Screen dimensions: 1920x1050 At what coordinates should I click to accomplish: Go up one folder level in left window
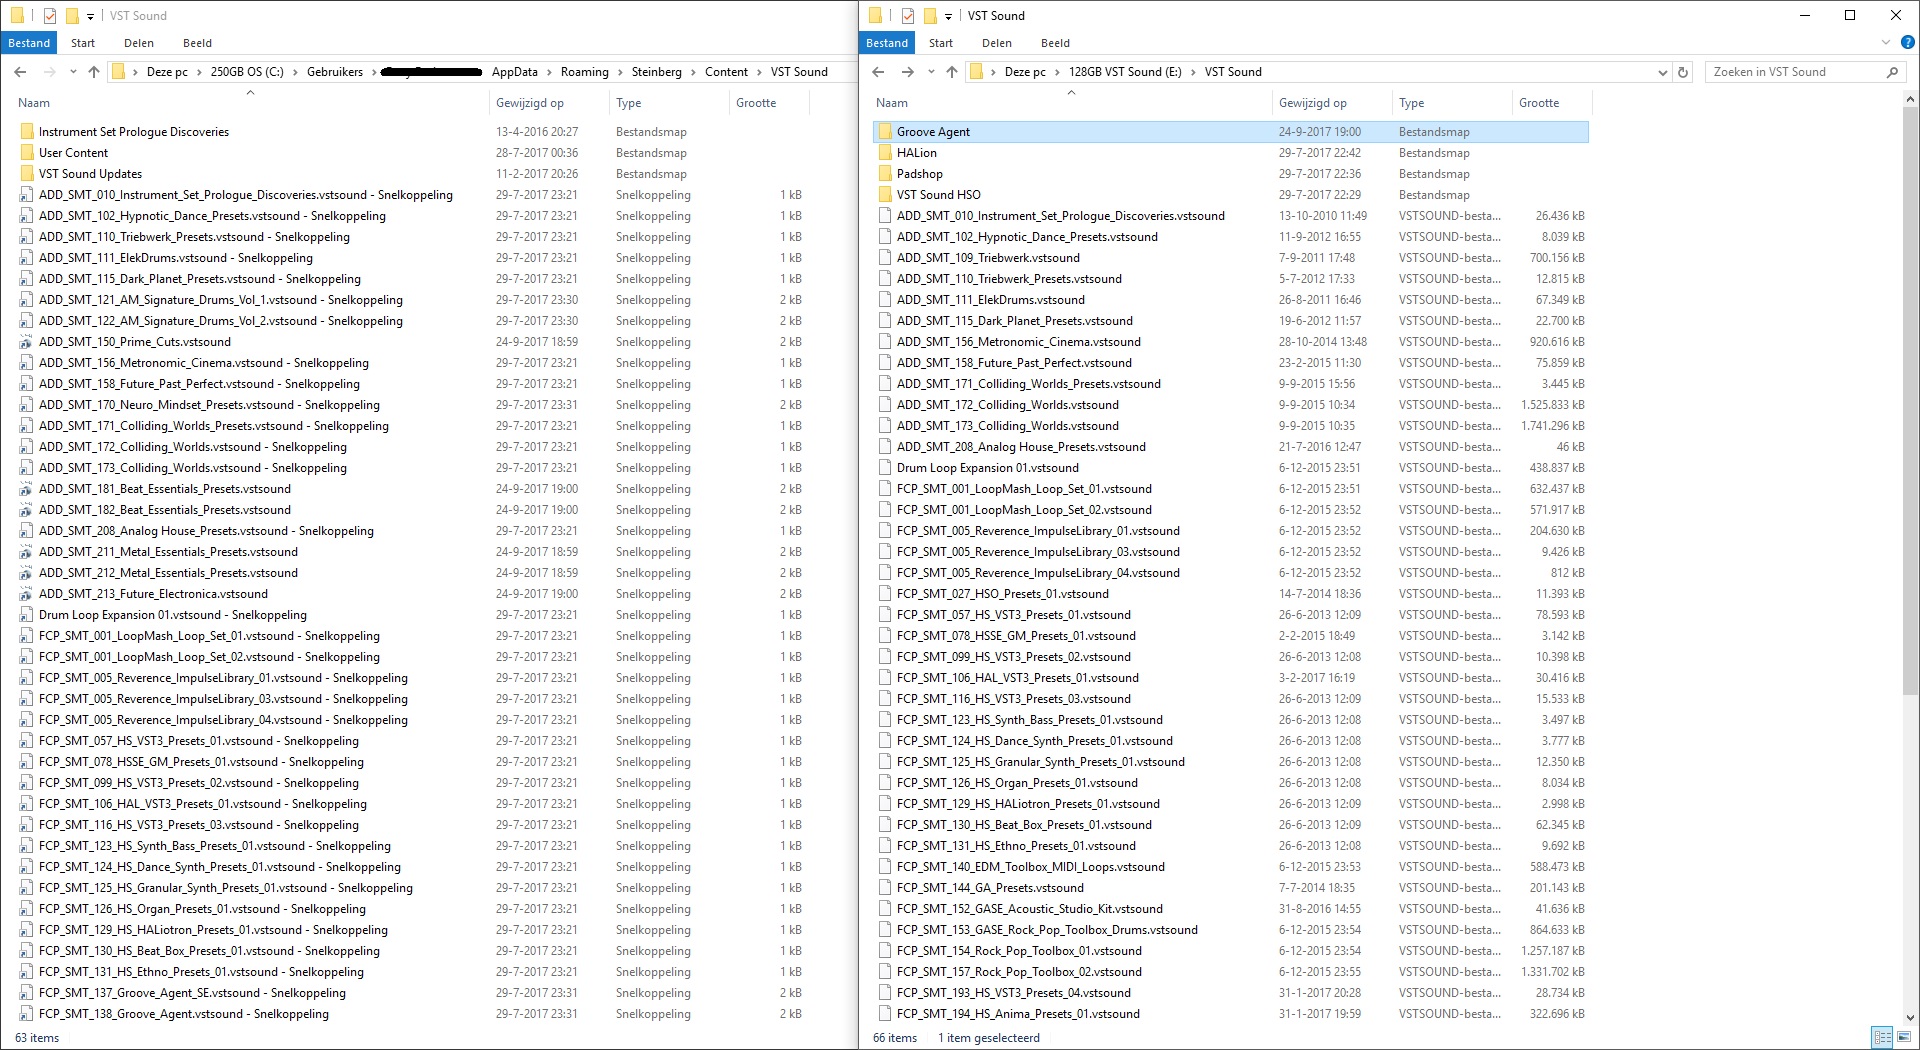pos(94,72)
